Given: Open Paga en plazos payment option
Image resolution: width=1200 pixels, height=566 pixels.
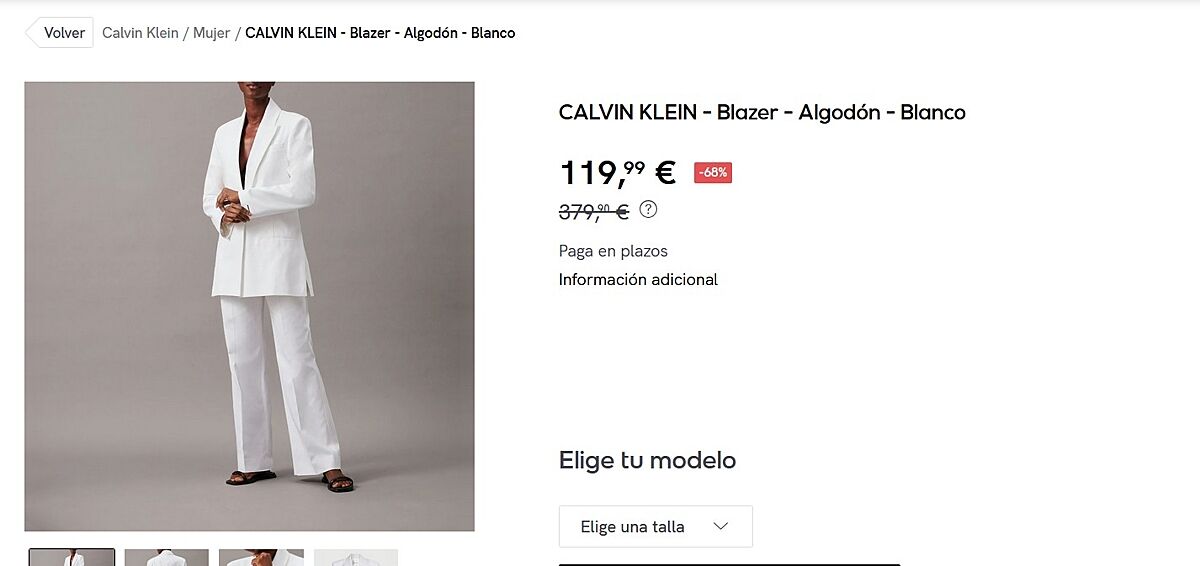Looking at the screenshot, I should 613,251.
